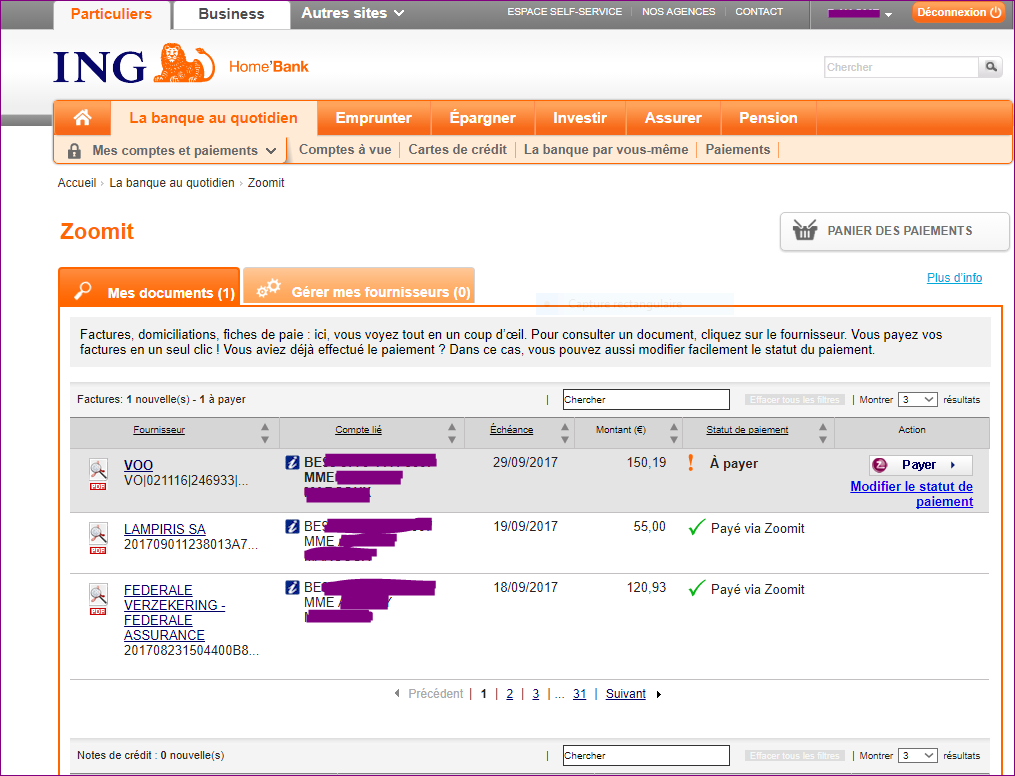Viewport: 1015px width, 776px height.
Task: Click Payer button for VOO invoice
Action: point(920,465)
